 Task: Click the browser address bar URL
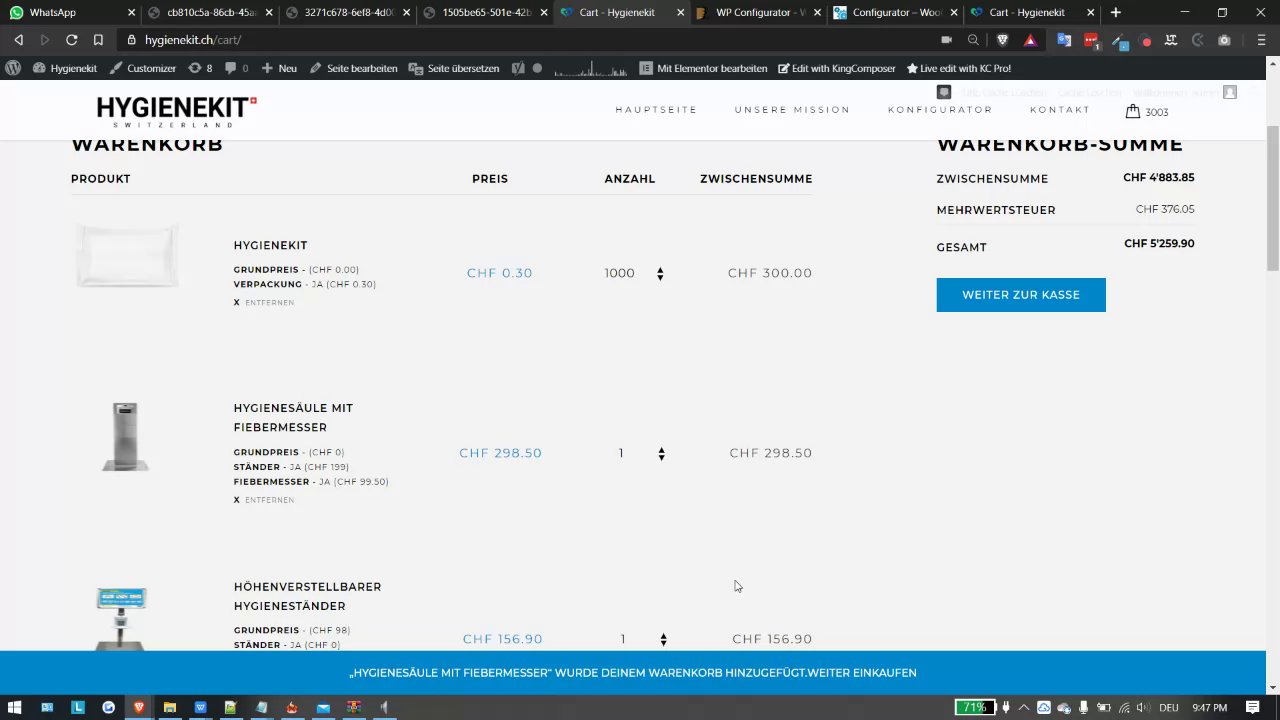click(193, 40)
